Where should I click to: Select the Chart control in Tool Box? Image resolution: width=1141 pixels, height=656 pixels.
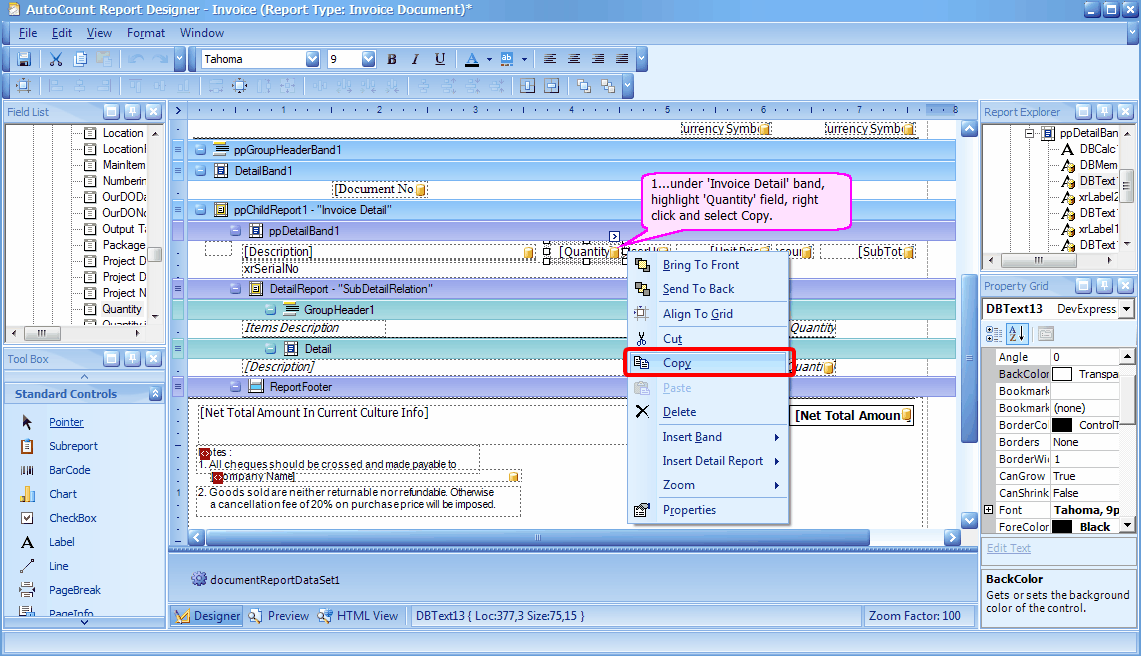click(63, 494)
